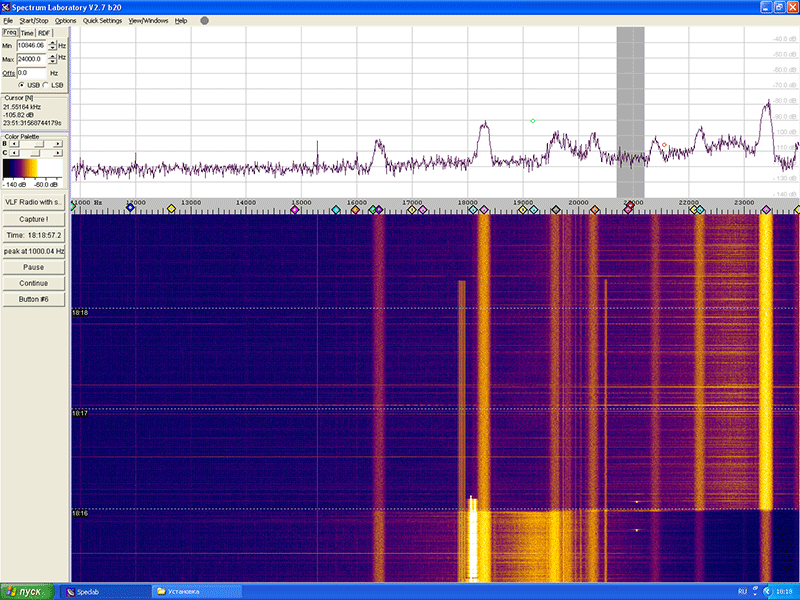This screenshot has height=600, width=800.
Task: Click the purple marker diamond near 23400 Hz
Action: (x=766, y=209)
